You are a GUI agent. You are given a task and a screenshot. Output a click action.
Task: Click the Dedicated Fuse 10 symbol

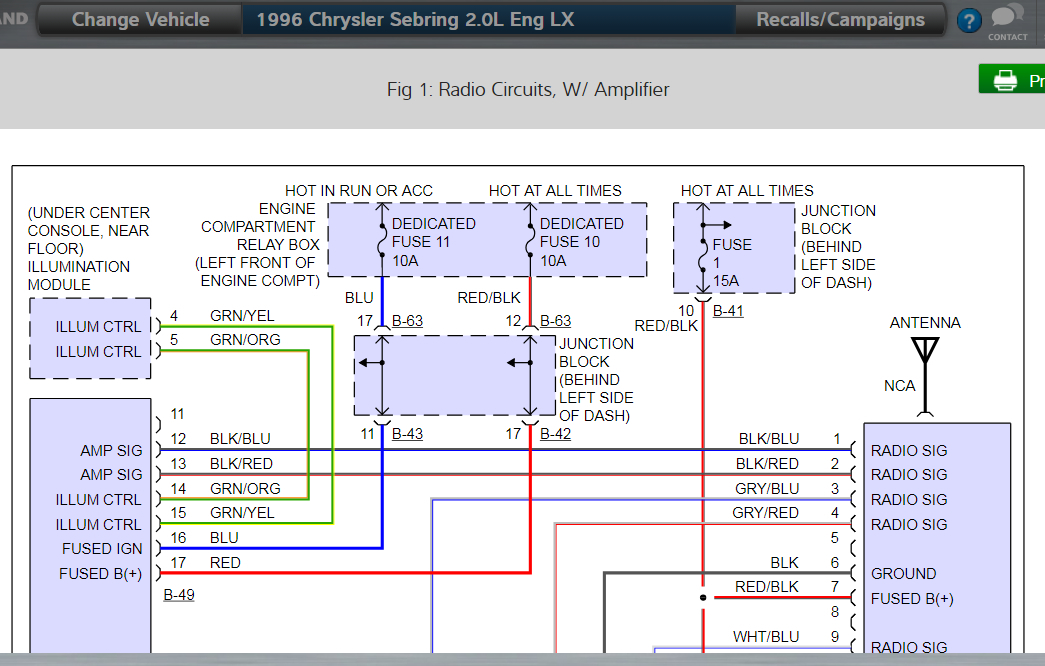click(530, 240)
